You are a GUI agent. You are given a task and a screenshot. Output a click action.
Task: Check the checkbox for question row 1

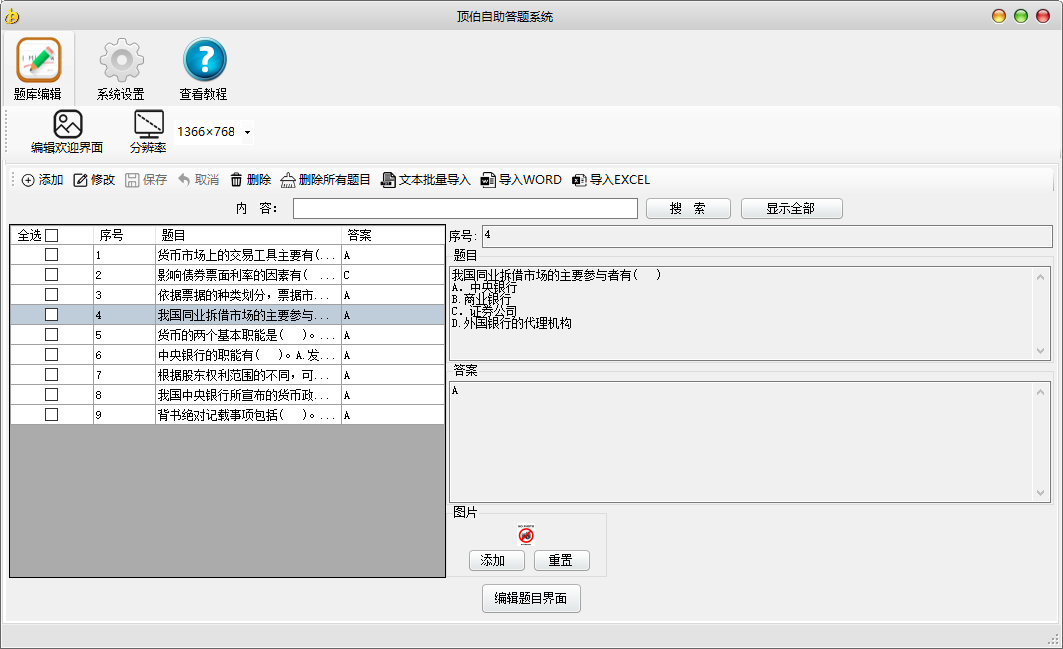pos(52,255)
